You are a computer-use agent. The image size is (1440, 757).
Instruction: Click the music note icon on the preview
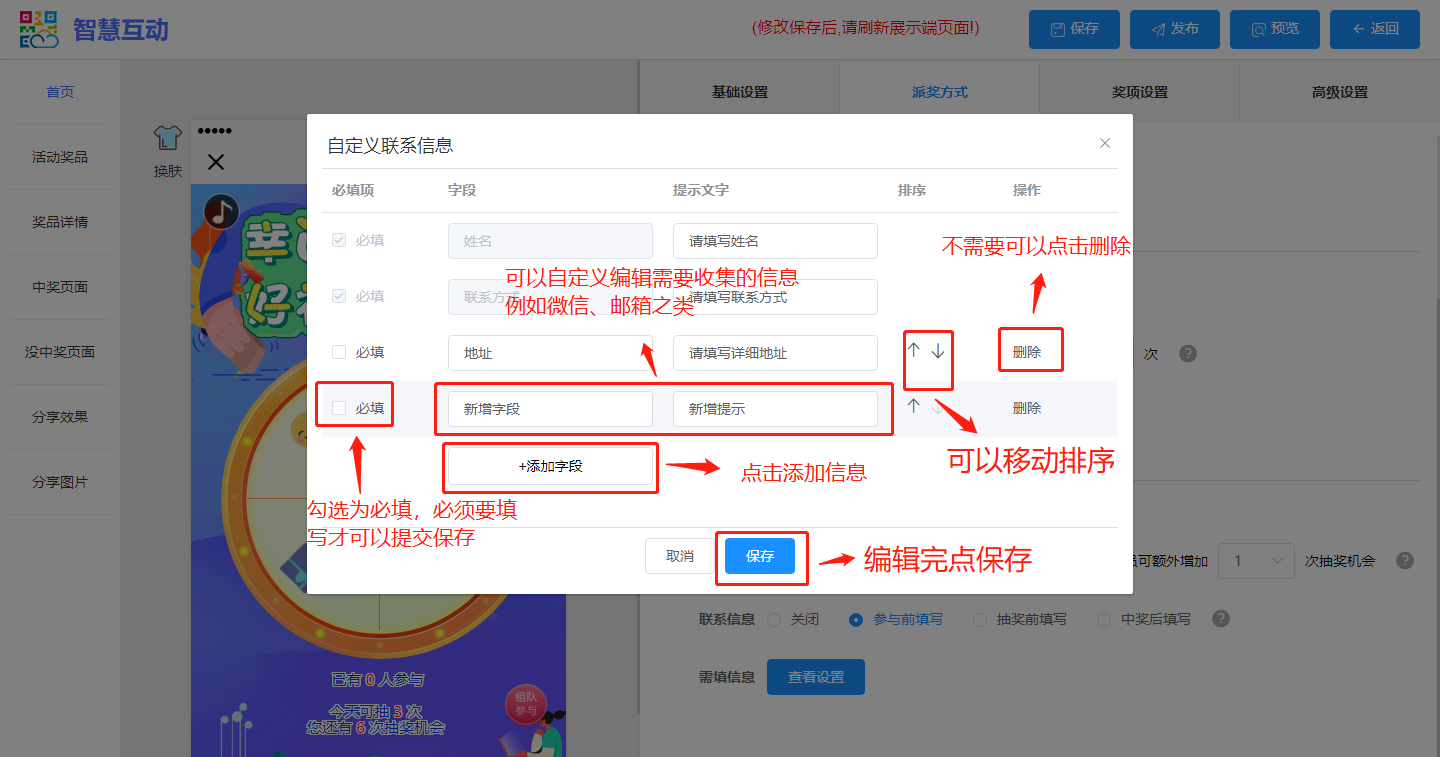click(x=221, y=211)
